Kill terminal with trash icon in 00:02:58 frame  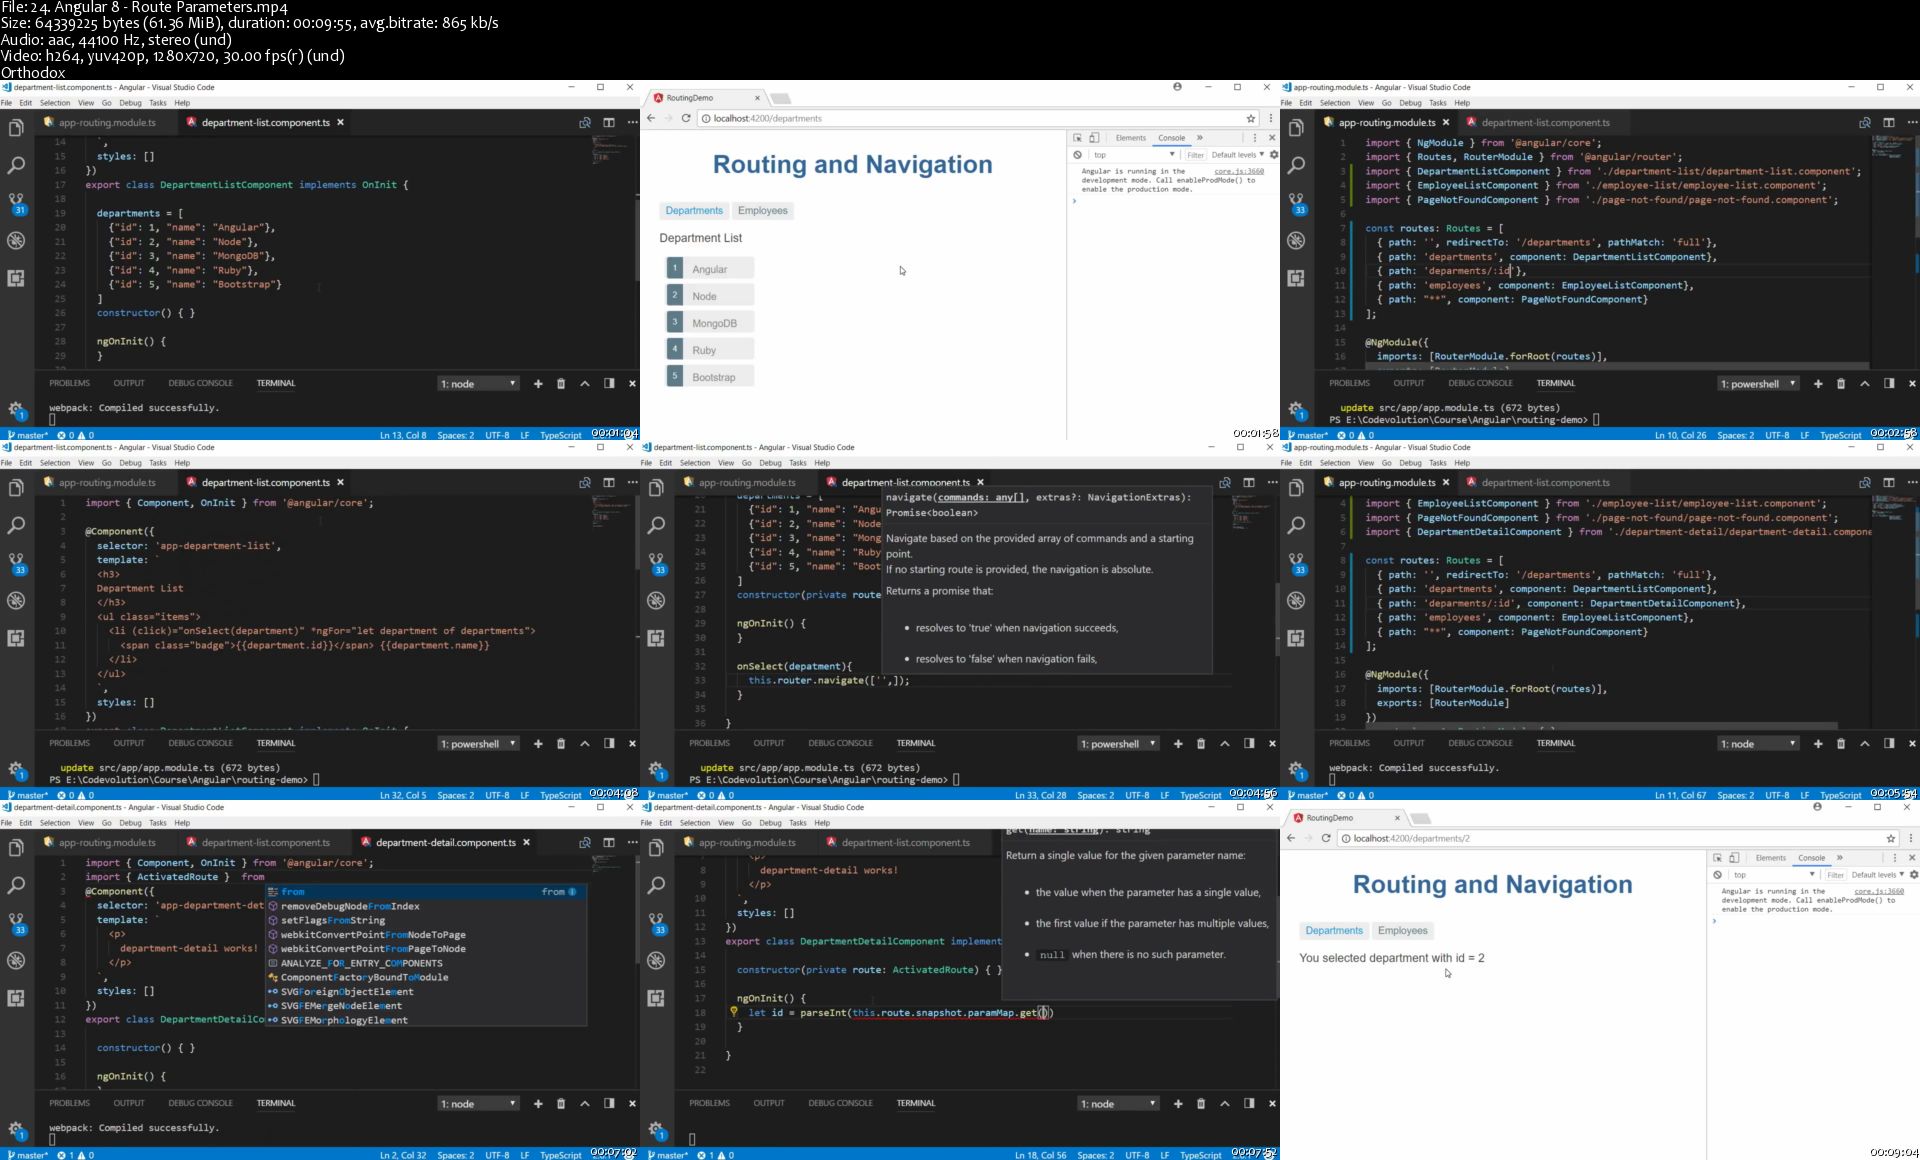tap(1841, 383)
